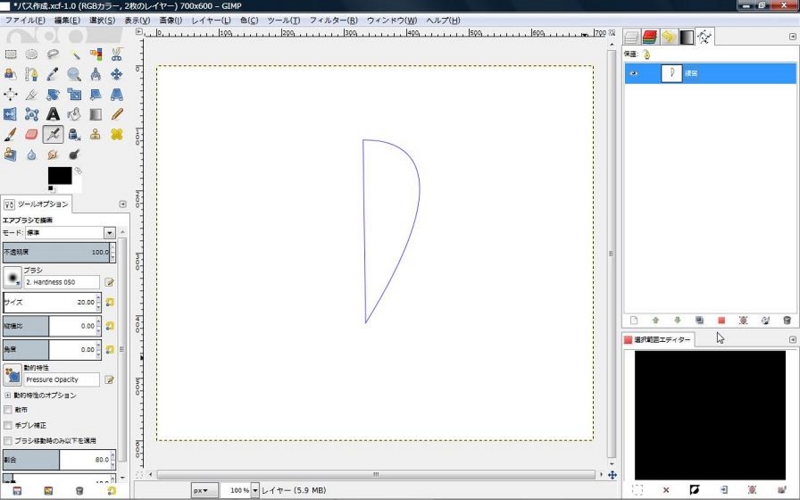Click the path thumbnail in Paths list
The height and width of the screenshot is (500, 800).
point(671,73)
